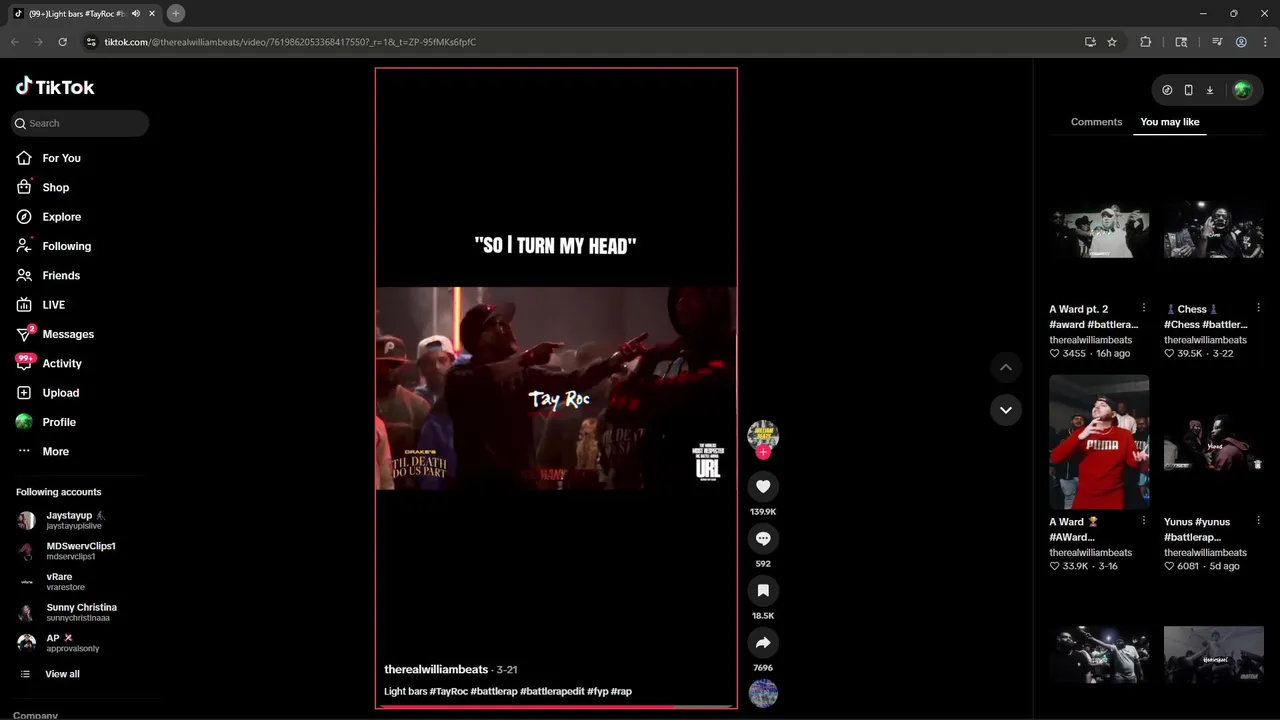1280x720 pixels.
Task: Share the video with arrow icon
Action: click(763, 642)
